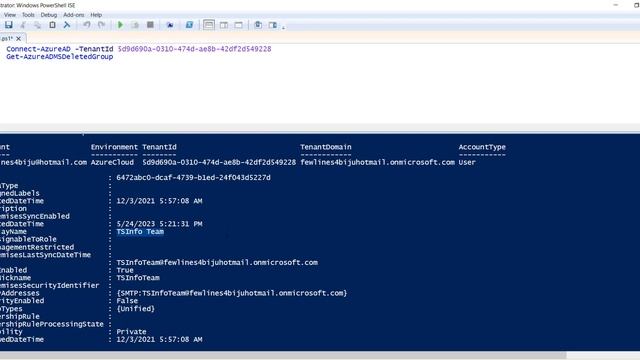Clear the console pane with the broom icon

67,25
